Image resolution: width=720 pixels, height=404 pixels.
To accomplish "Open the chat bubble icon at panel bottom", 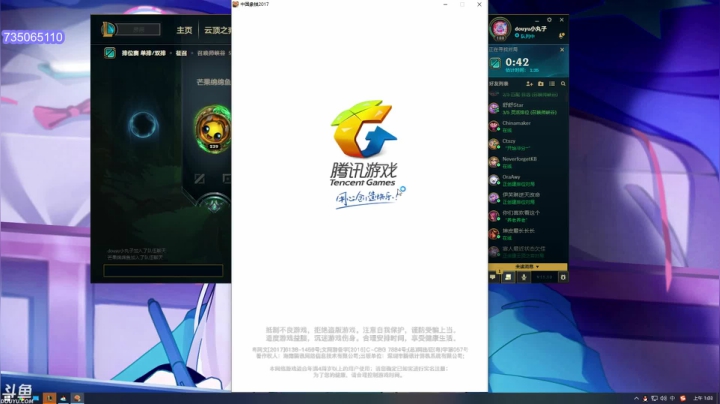I will 493,277.
